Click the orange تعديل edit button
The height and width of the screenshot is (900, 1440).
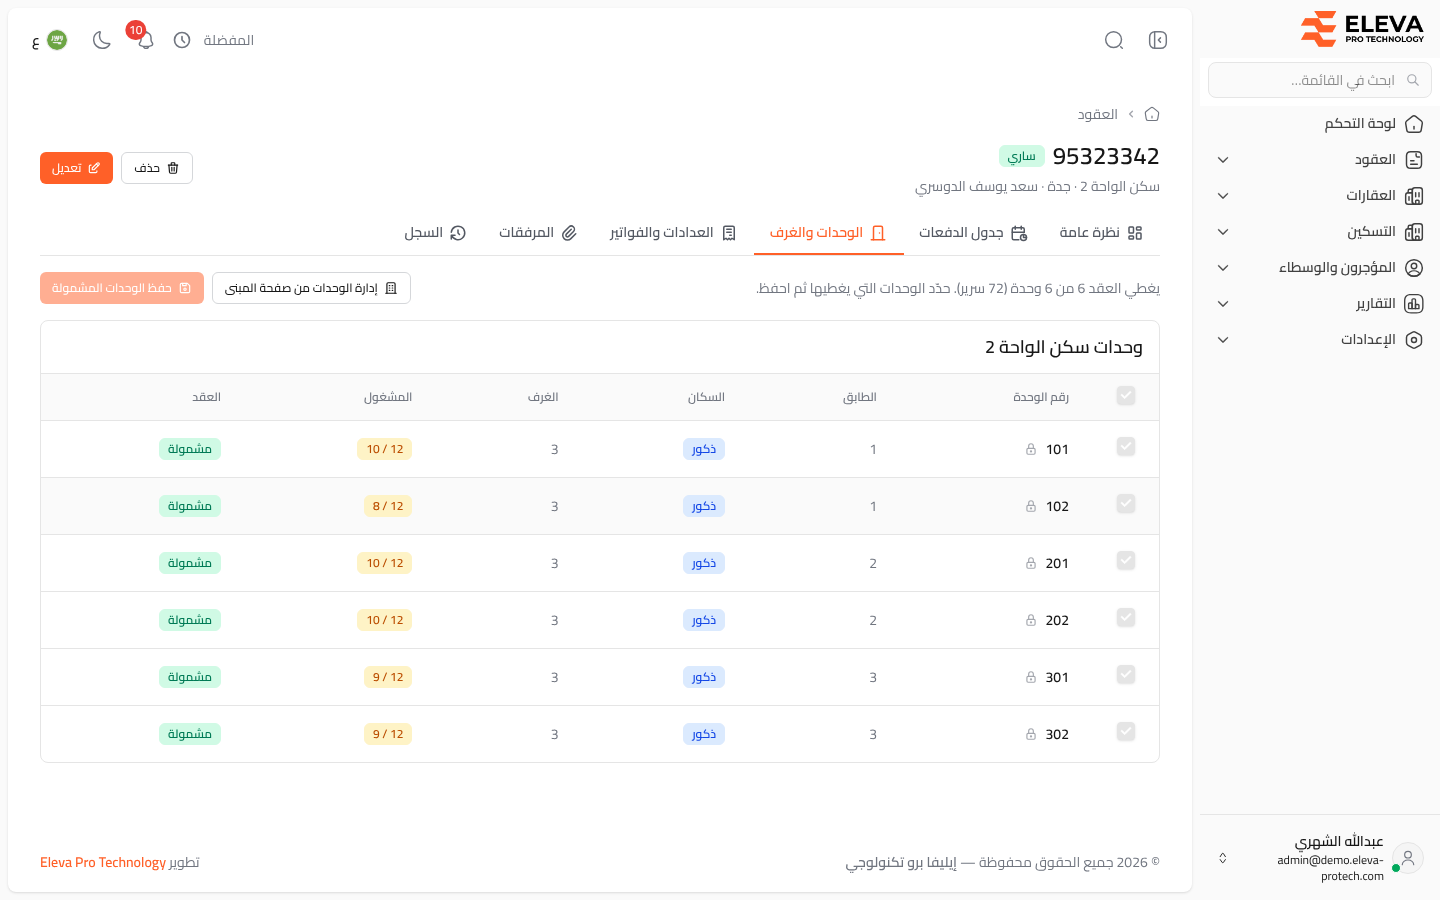76,168
